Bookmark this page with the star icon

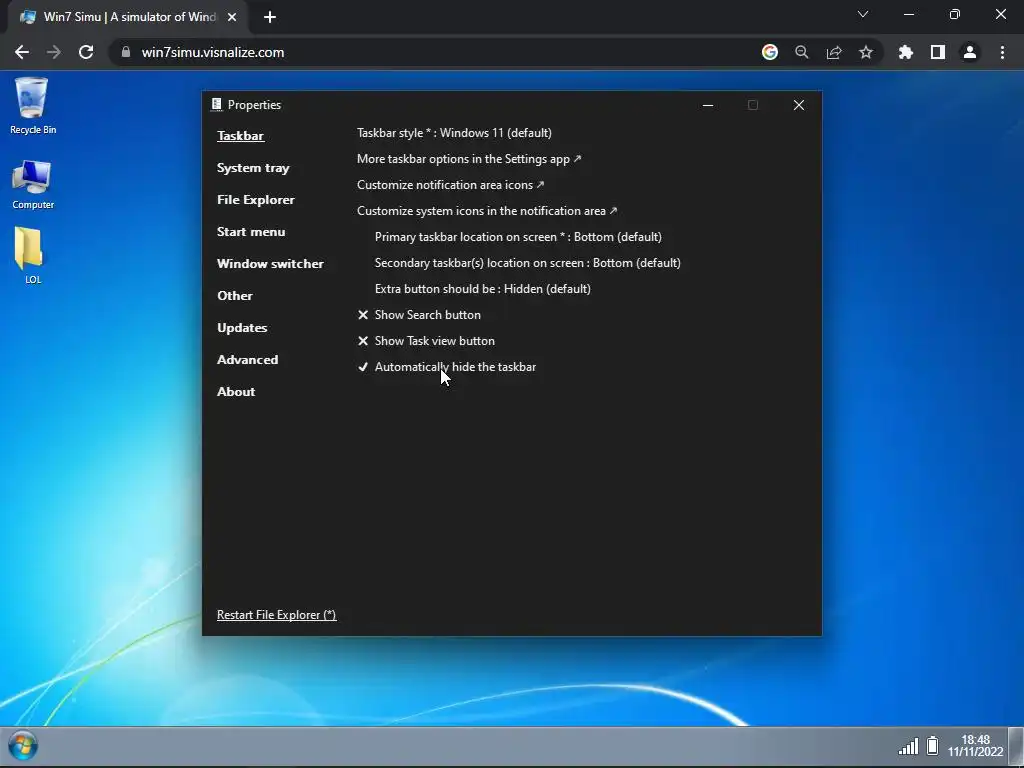[866, 52]
